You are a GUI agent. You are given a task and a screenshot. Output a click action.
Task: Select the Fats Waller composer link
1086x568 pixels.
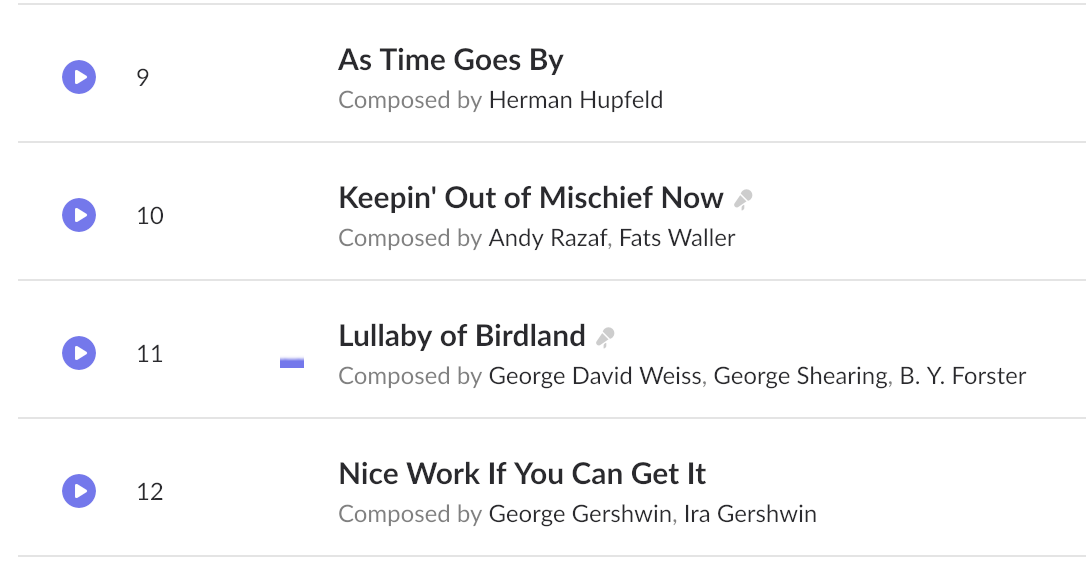click(677, 238)
